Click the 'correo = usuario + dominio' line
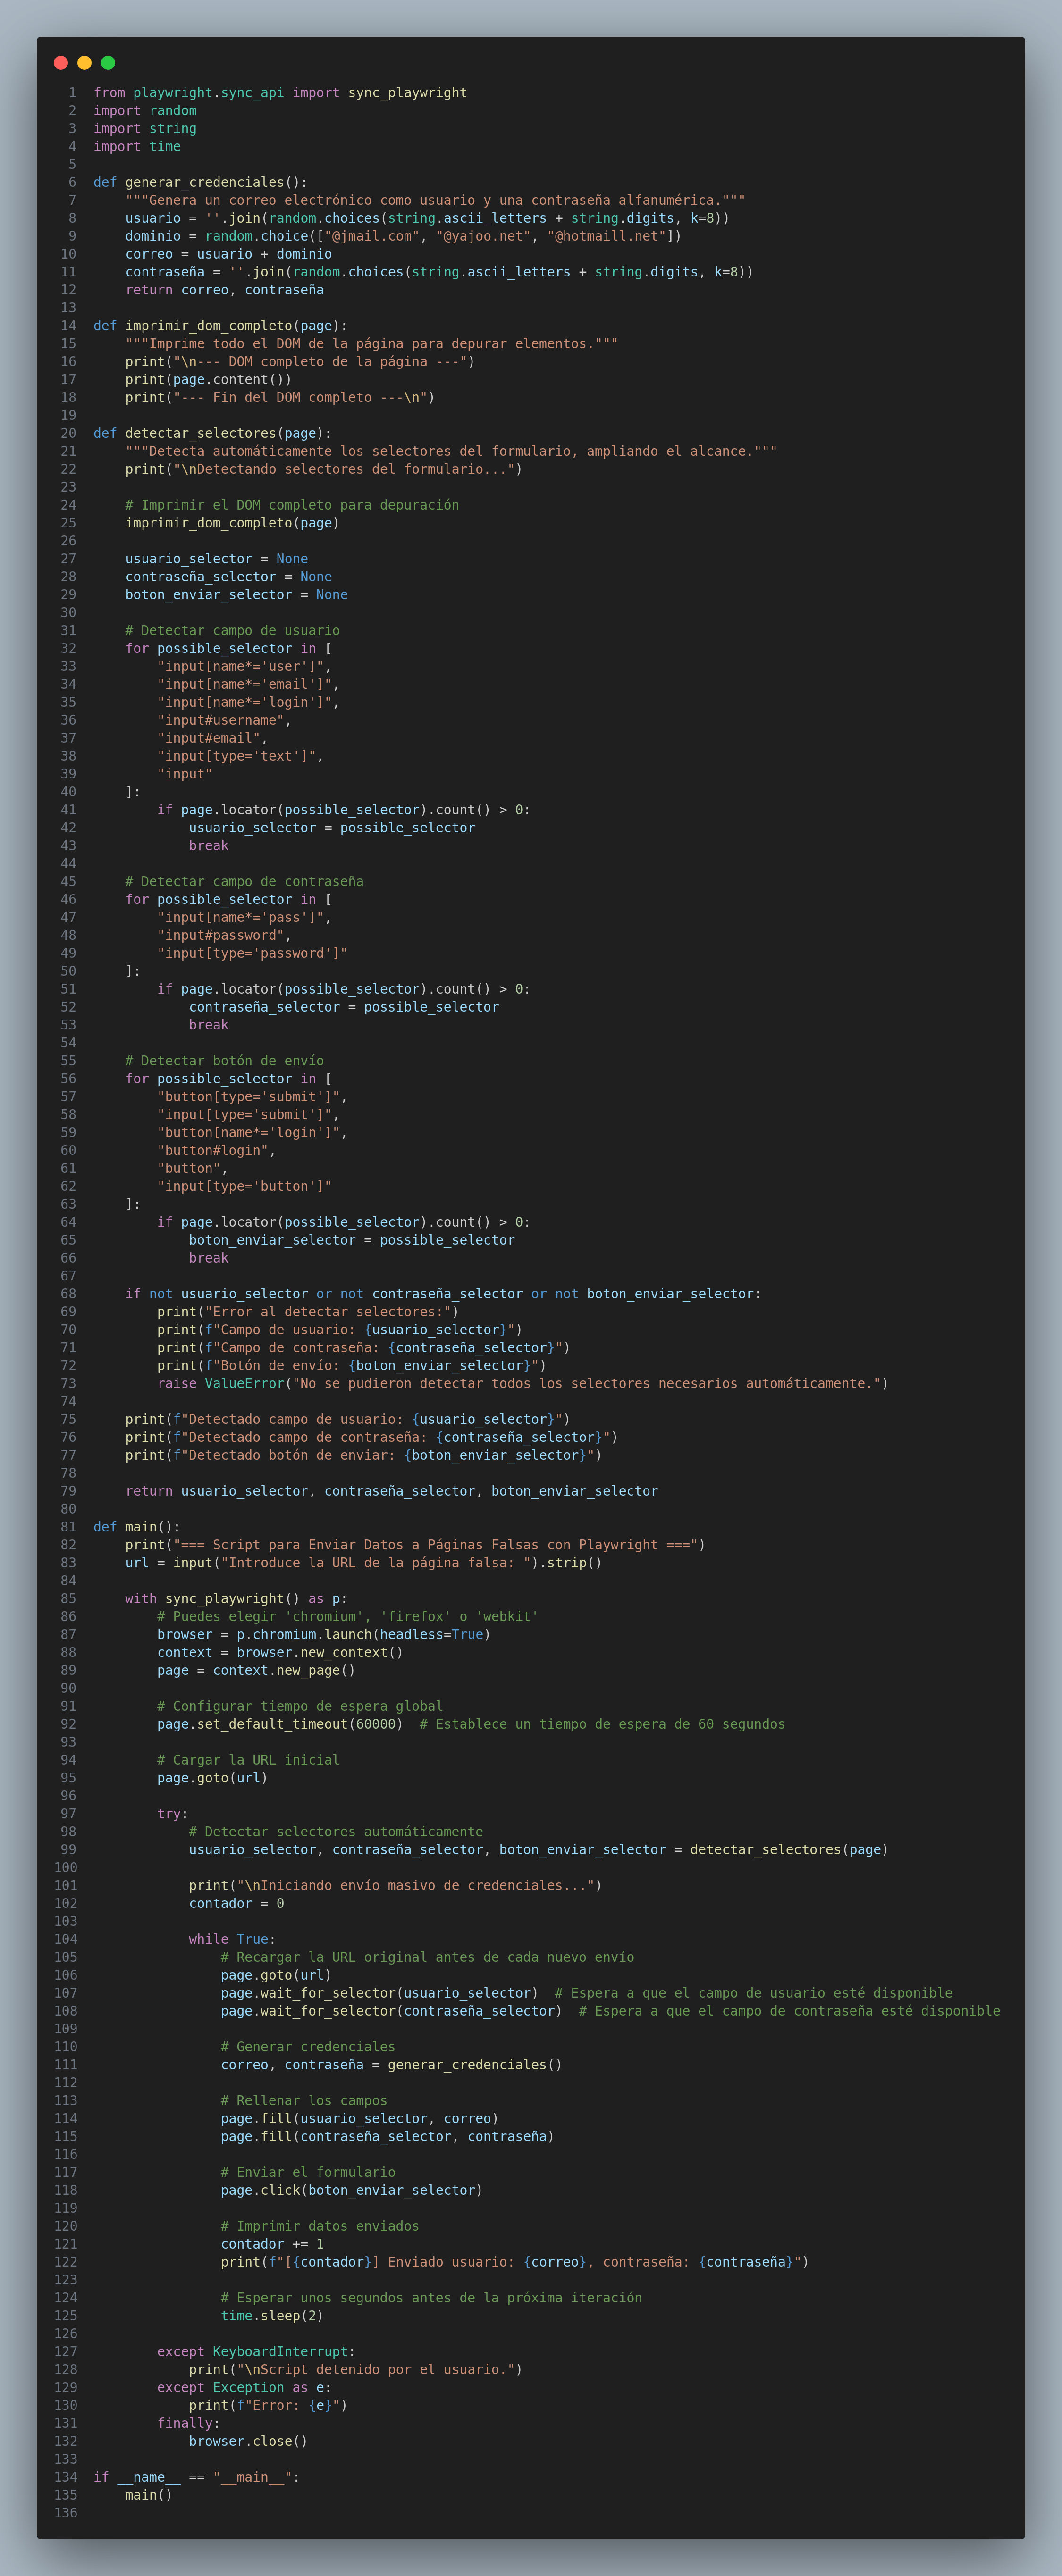This screenshot has width=1062, height=2576. click(228, 254)
